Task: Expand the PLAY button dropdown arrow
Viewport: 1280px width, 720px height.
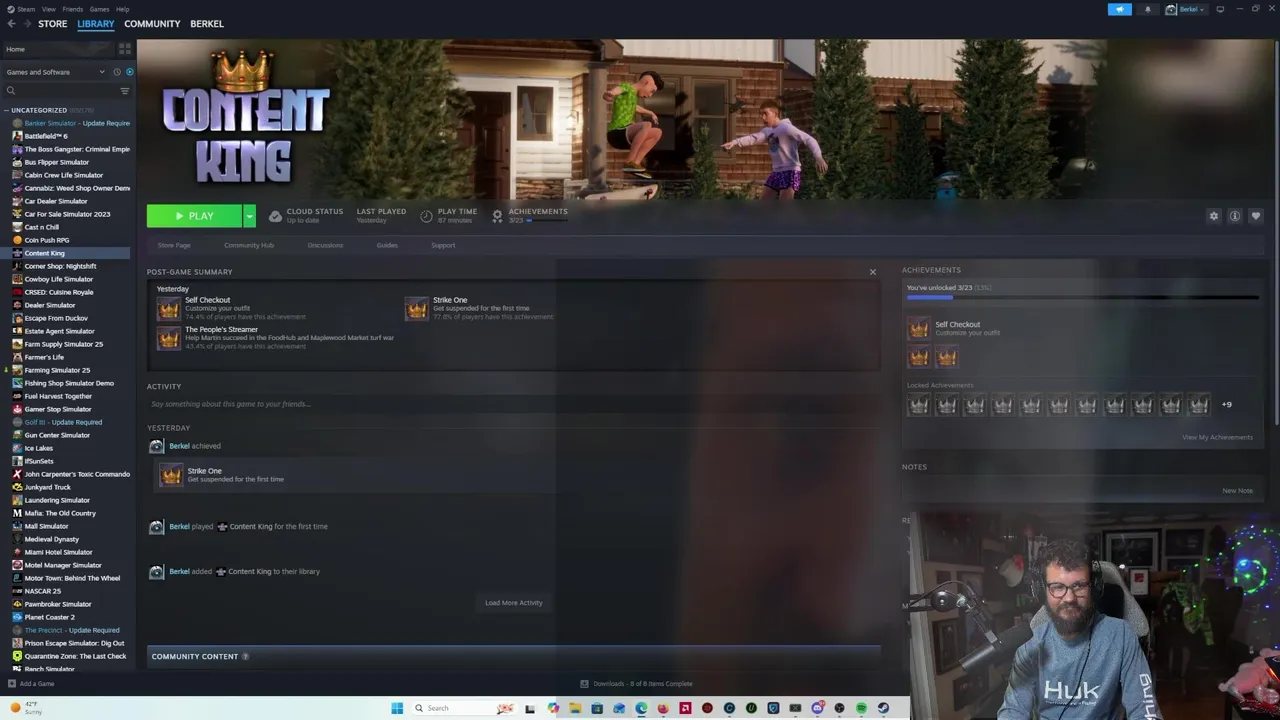Action: 249,216
